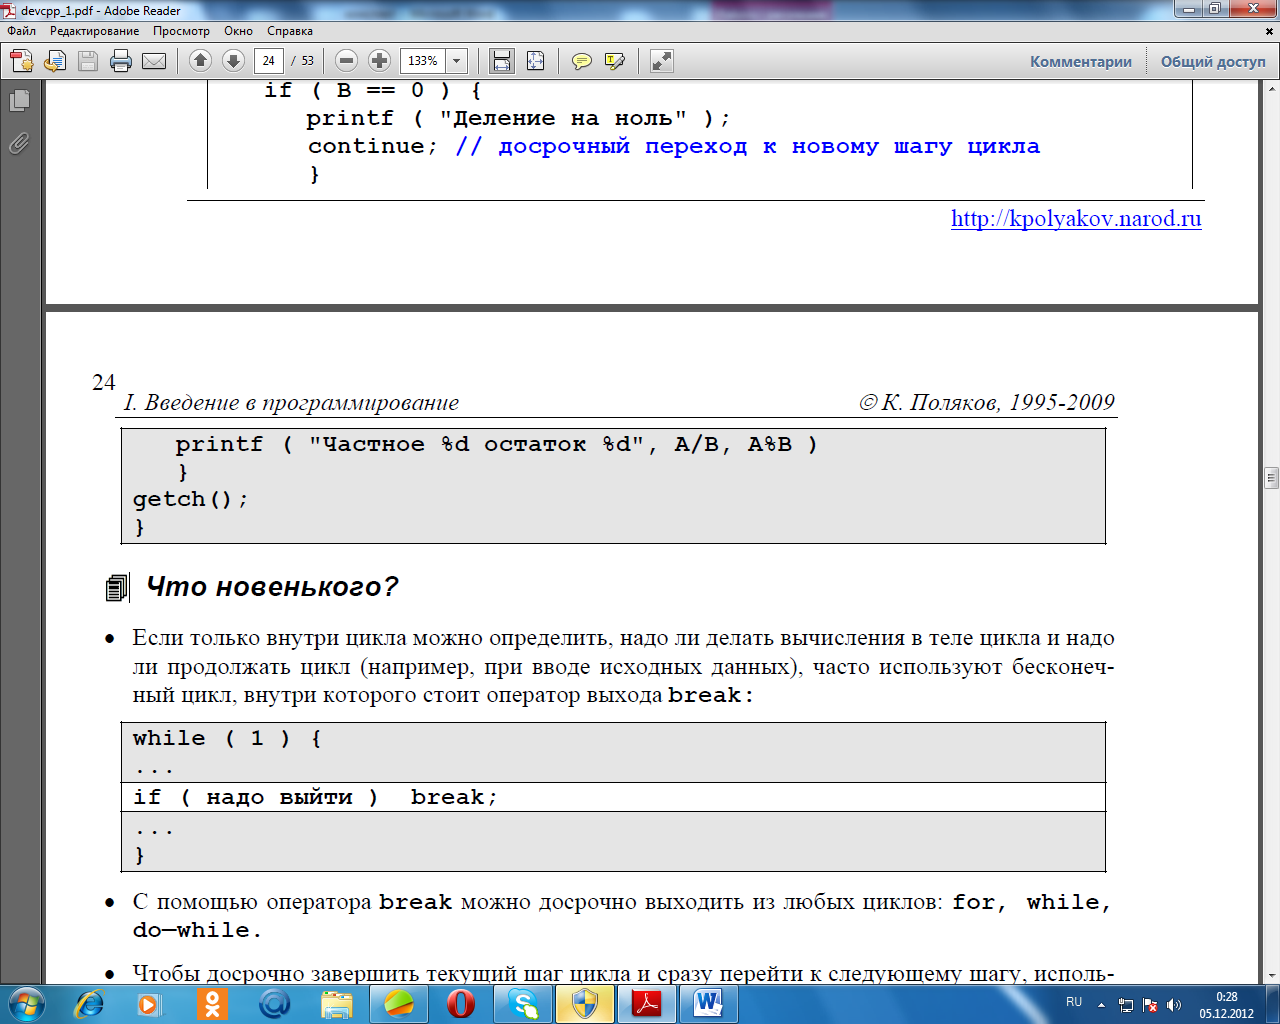Print the document using the printer icon
This screenshot has height=1024, width=1280.
(121, 61)
